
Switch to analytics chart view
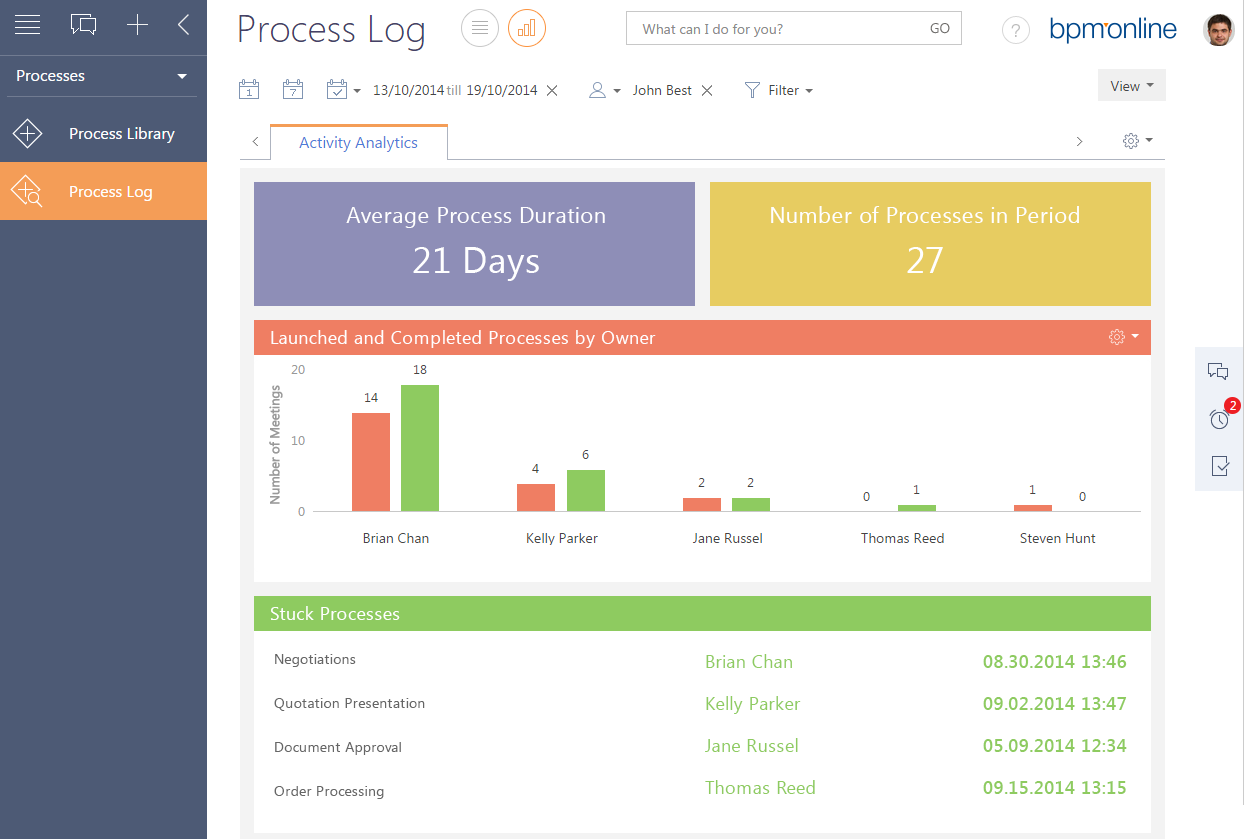click(527, 28)
